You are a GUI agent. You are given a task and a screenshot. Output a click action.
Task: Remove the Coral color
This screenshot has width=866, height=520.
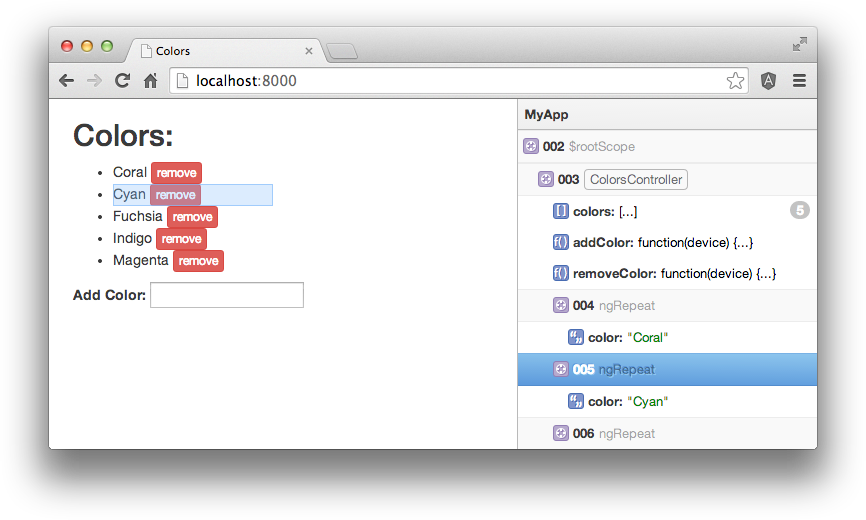(x=176, y=173)
